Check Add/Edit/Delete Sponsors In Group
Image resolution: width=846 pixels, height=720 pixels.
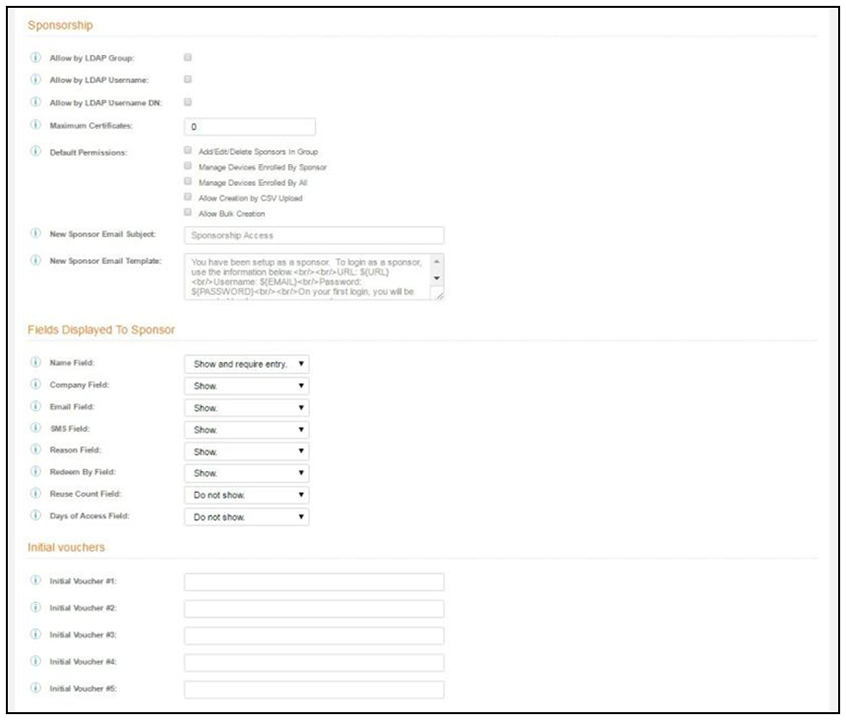[x=188, y=150]
